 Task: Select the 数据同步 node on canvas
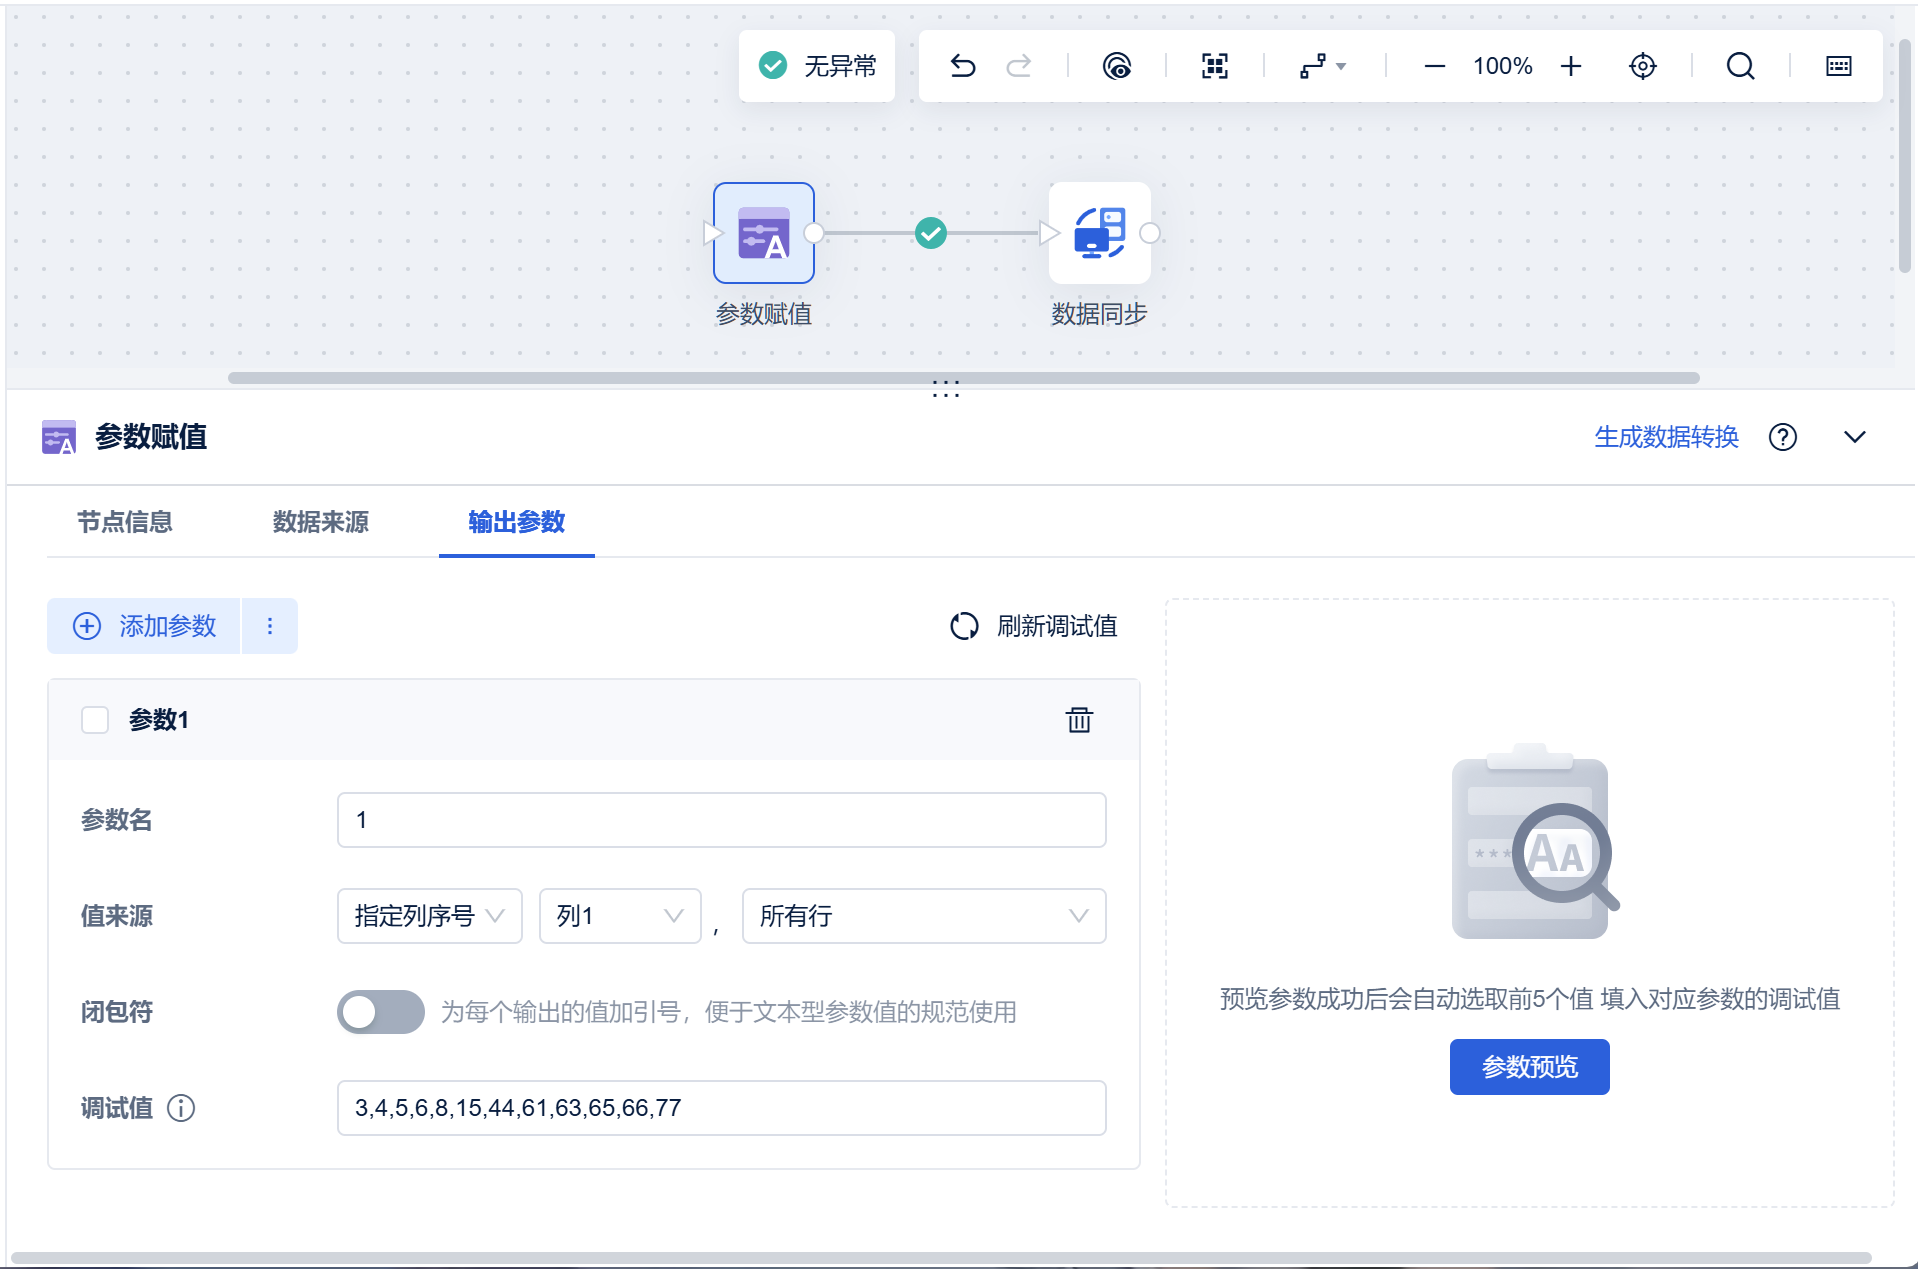coord(1100,233)
